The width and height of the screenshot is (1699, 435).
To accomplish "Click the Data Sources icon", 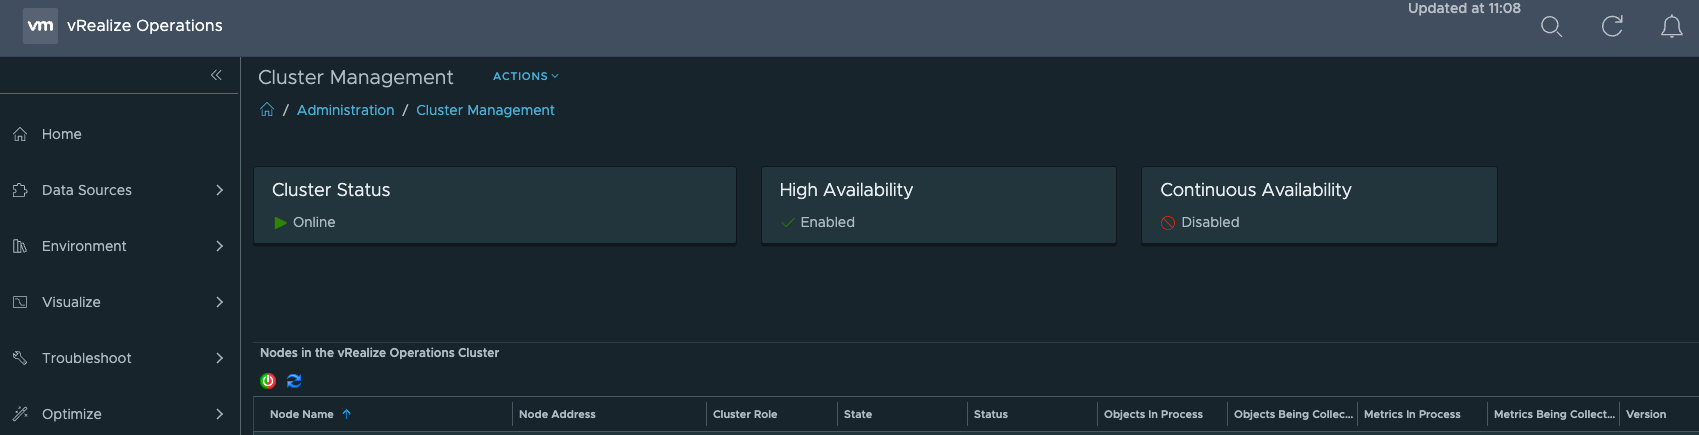I will [x=20, y=190].
